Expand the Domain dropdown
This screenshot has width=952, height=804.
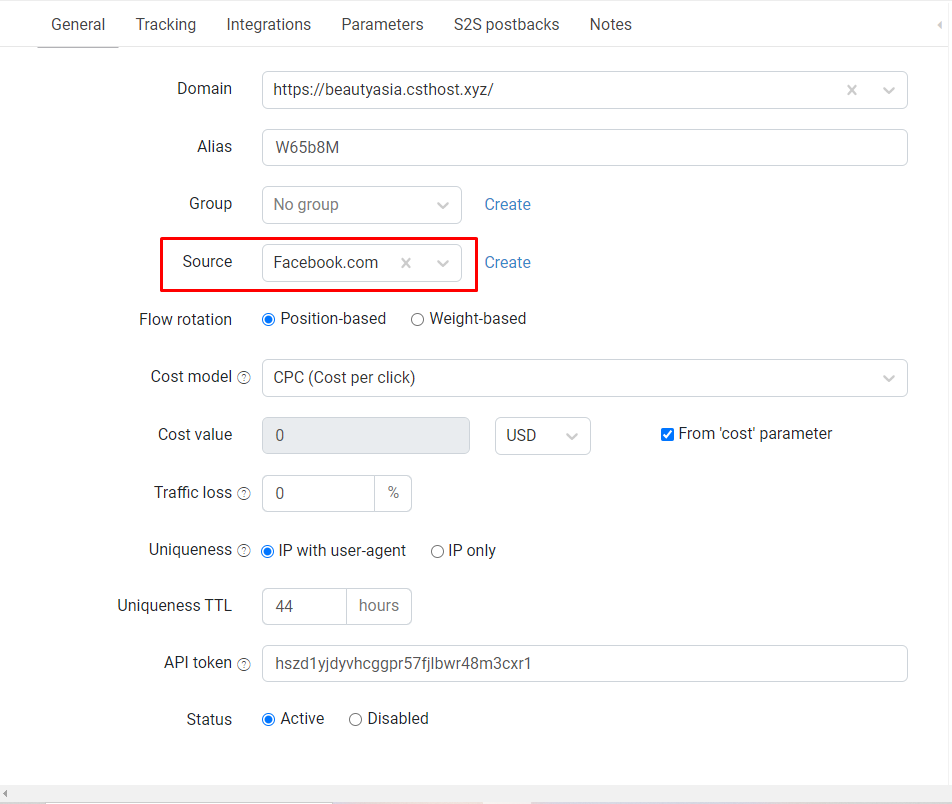889,90
